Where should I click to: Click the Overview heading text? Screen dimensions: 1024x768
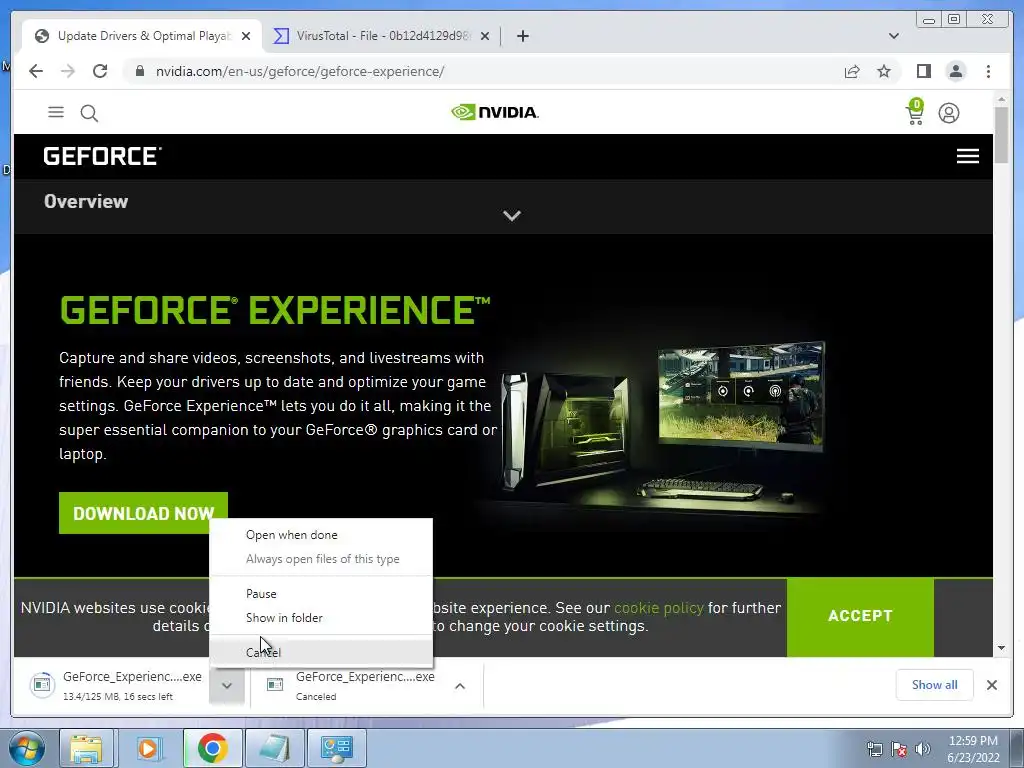[86, 201]
